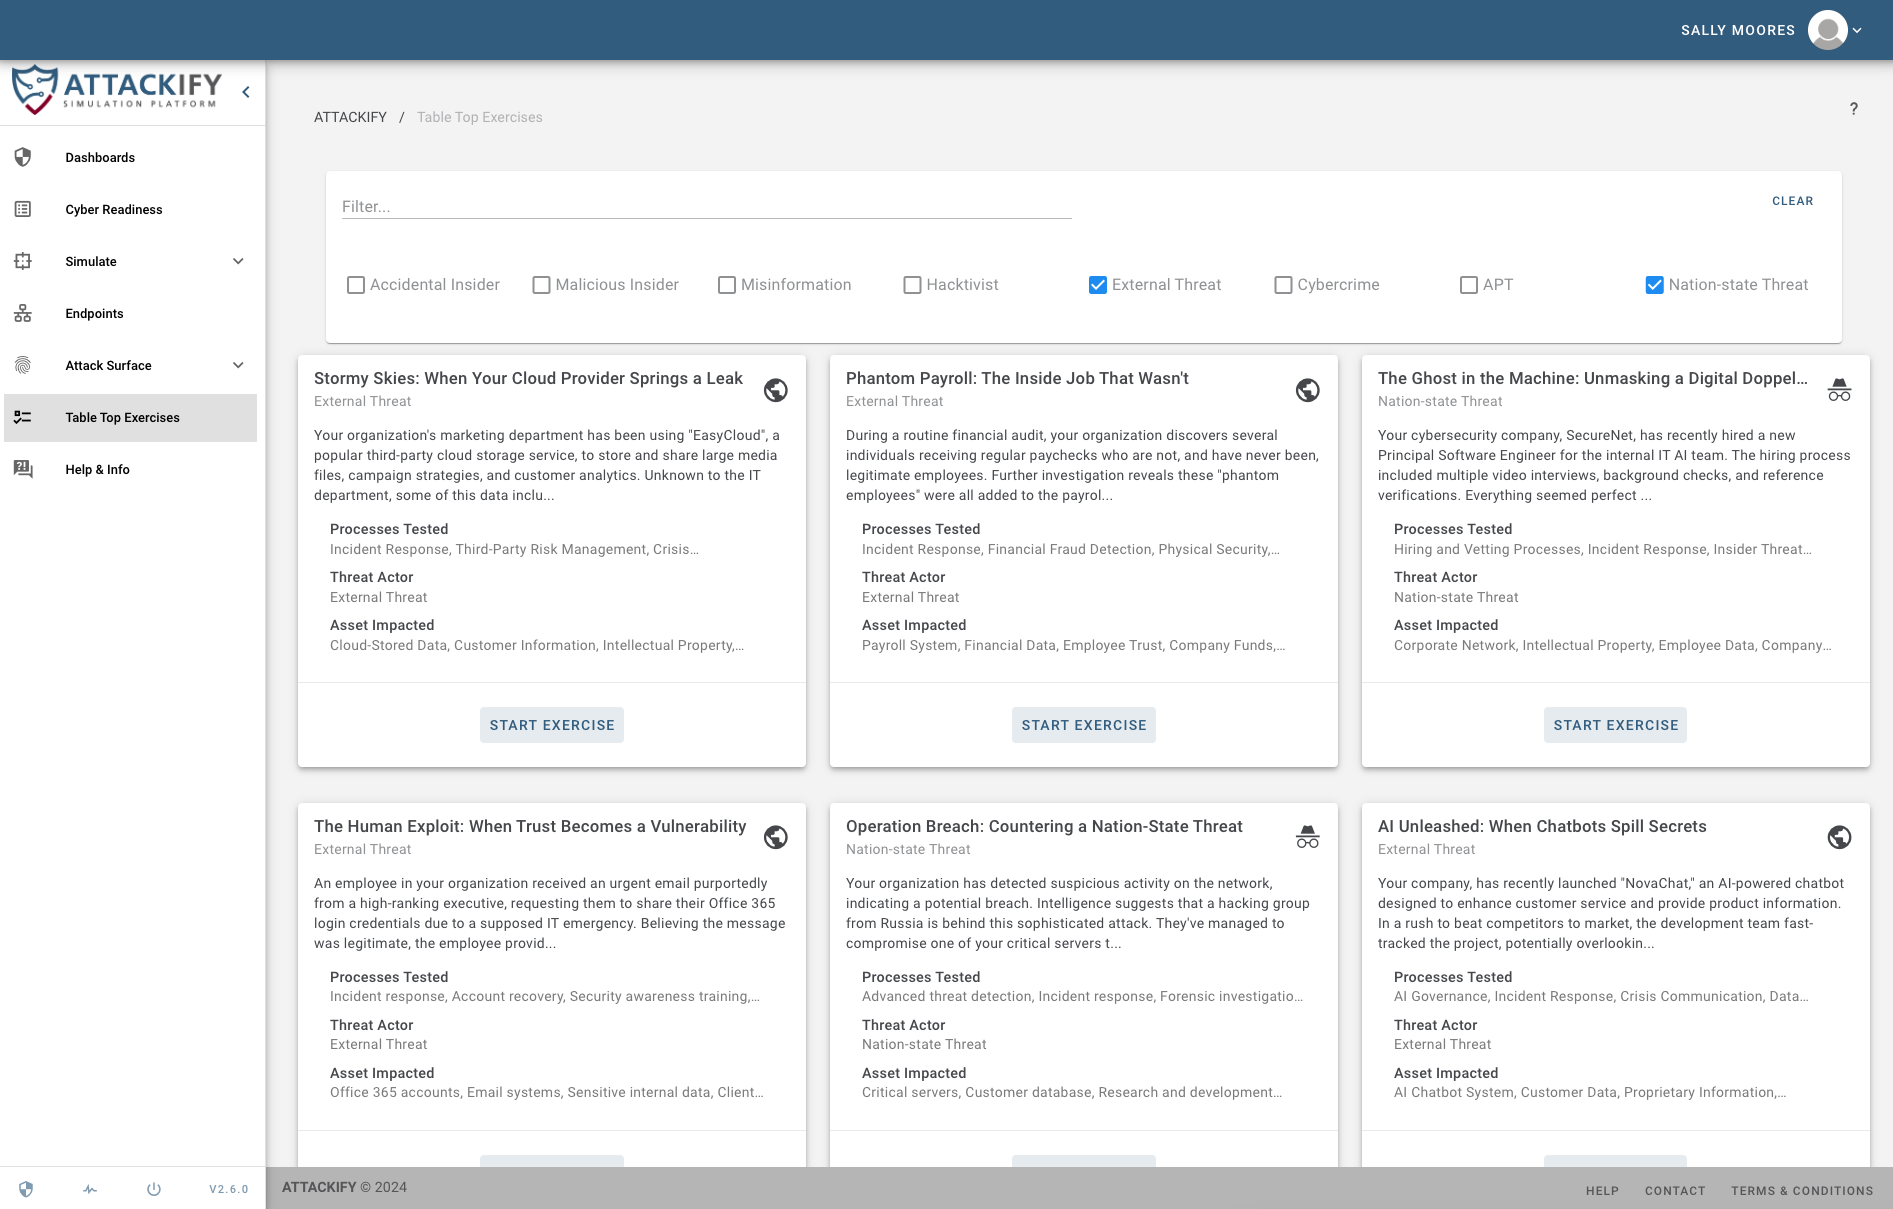Check the Malicious Insider checkbox
The height and width of the screenshot is (1209, 1893).
click(x=541, y=285)
